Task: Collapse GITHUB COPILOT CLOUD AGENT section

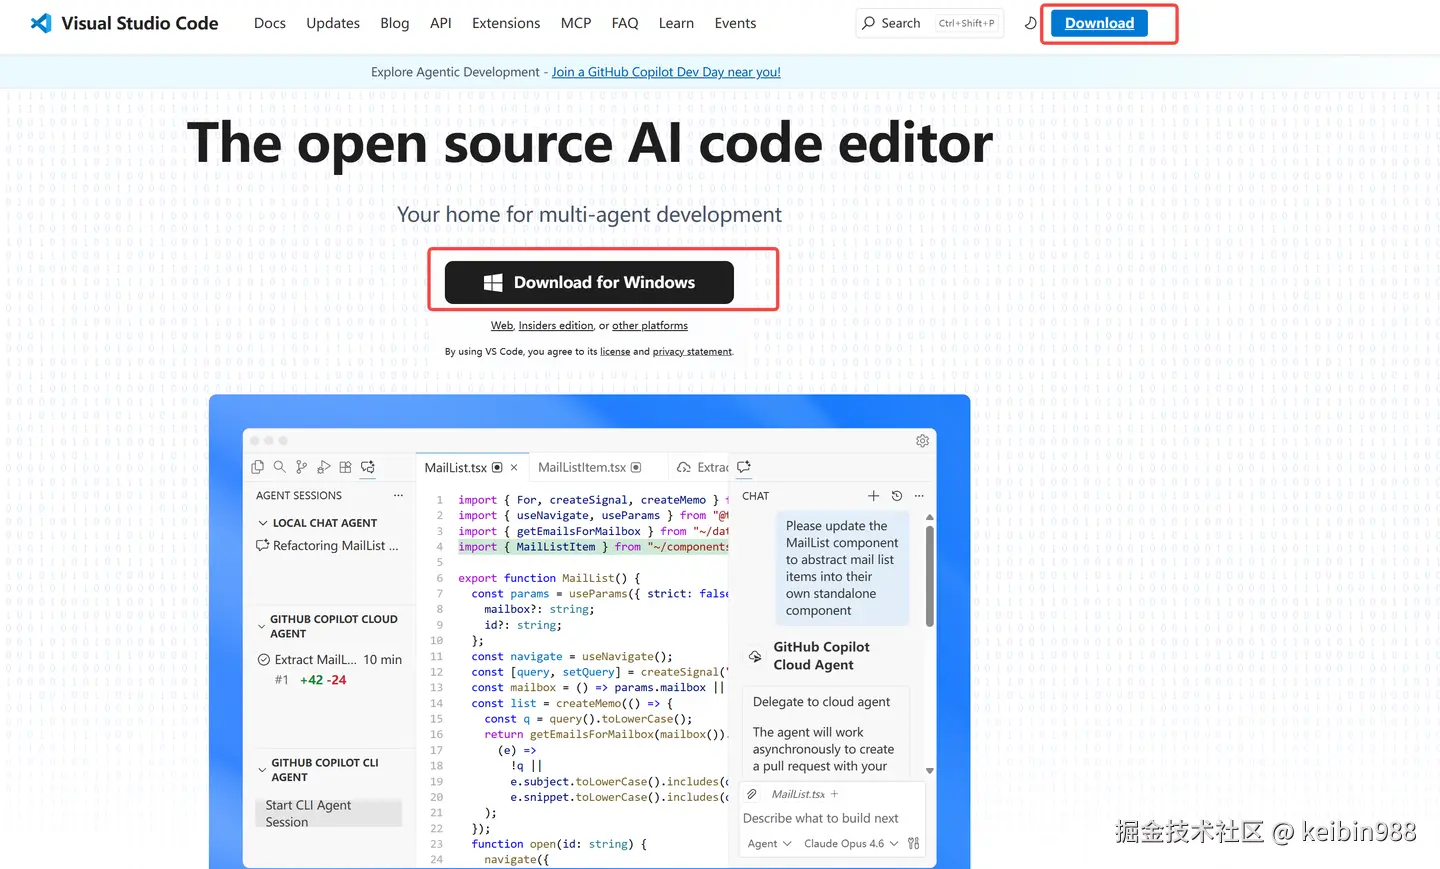Action: (262, 627)
